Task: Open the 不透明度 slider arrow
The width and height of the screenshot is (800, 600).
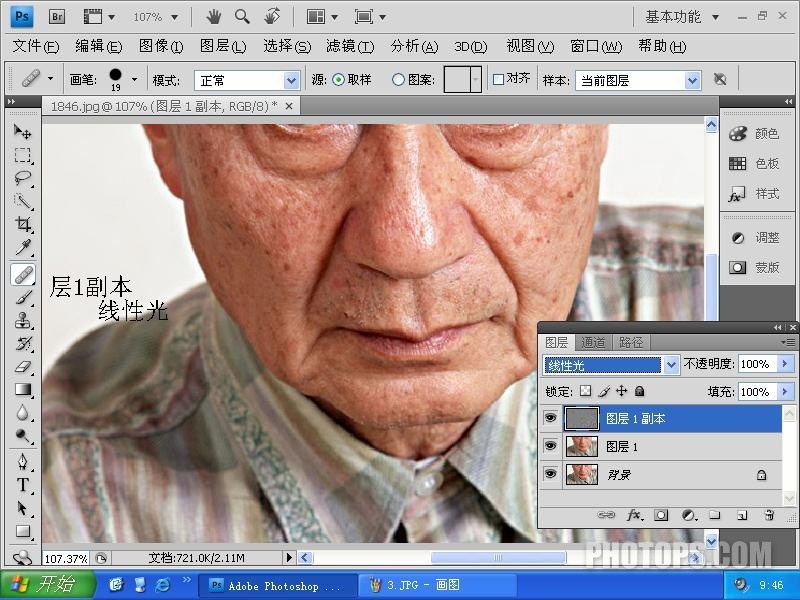Action: (785, 364)
